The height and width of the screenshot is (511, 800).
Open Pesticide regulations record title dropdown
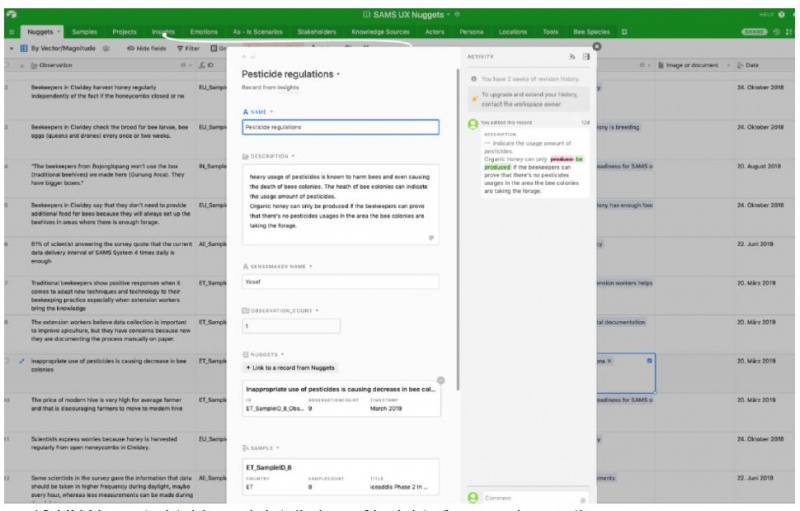click(x=338, y=74)
